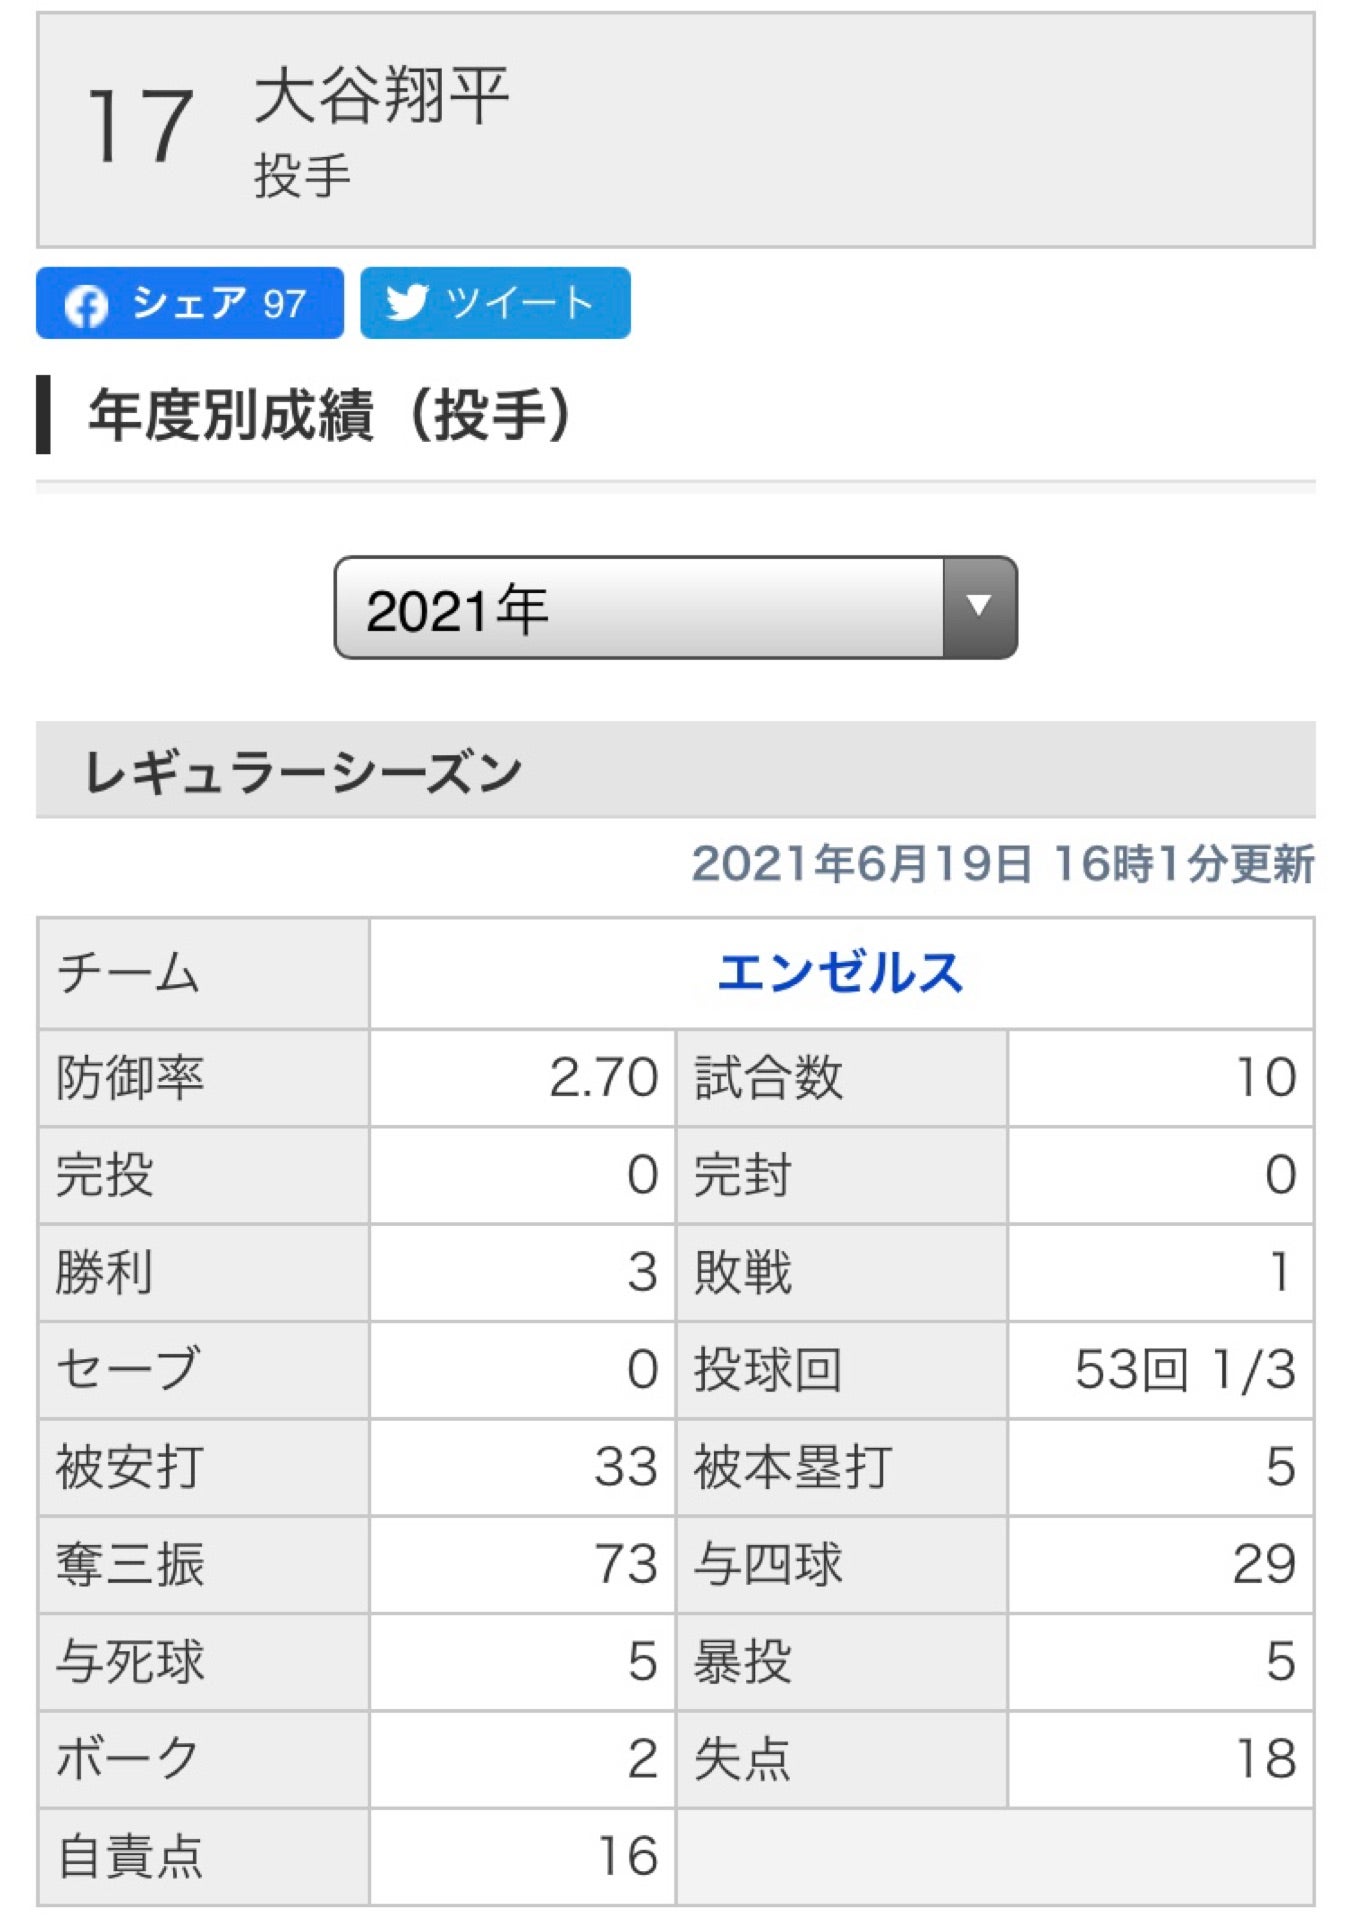Click the 年度別成績（投手） heading

[330, 415]
